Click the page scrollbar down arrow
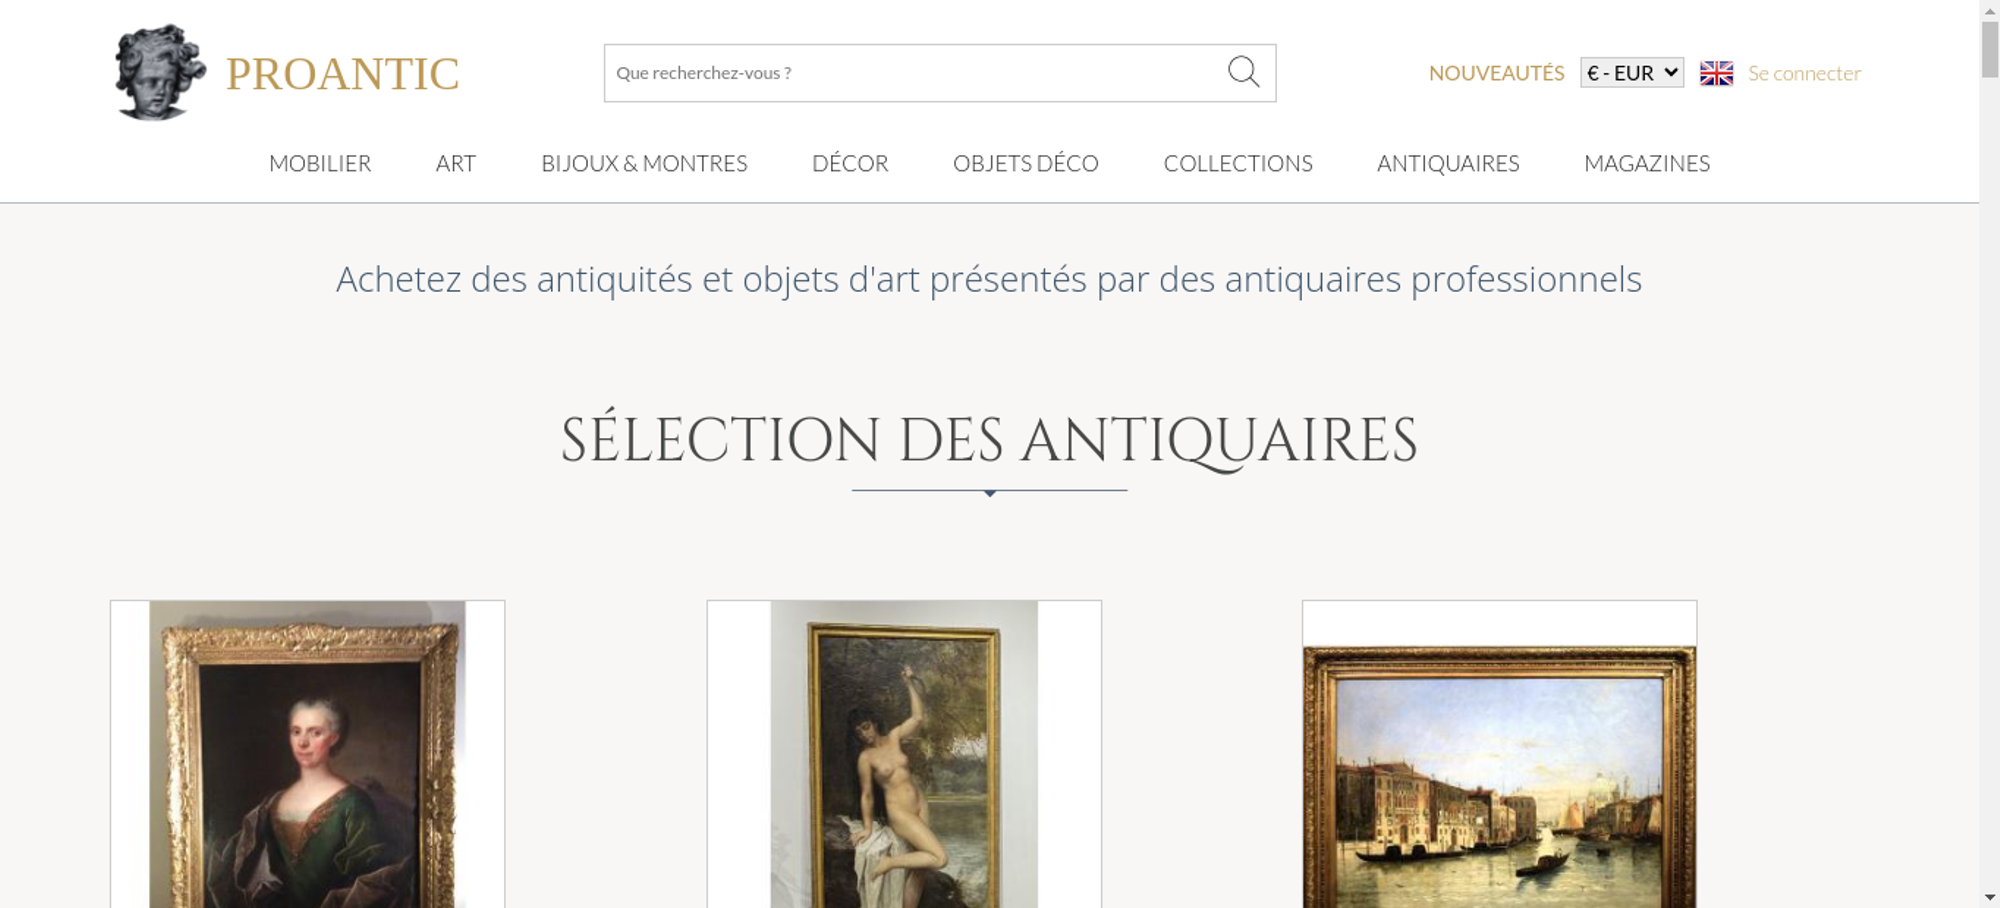 [1989, 898]
